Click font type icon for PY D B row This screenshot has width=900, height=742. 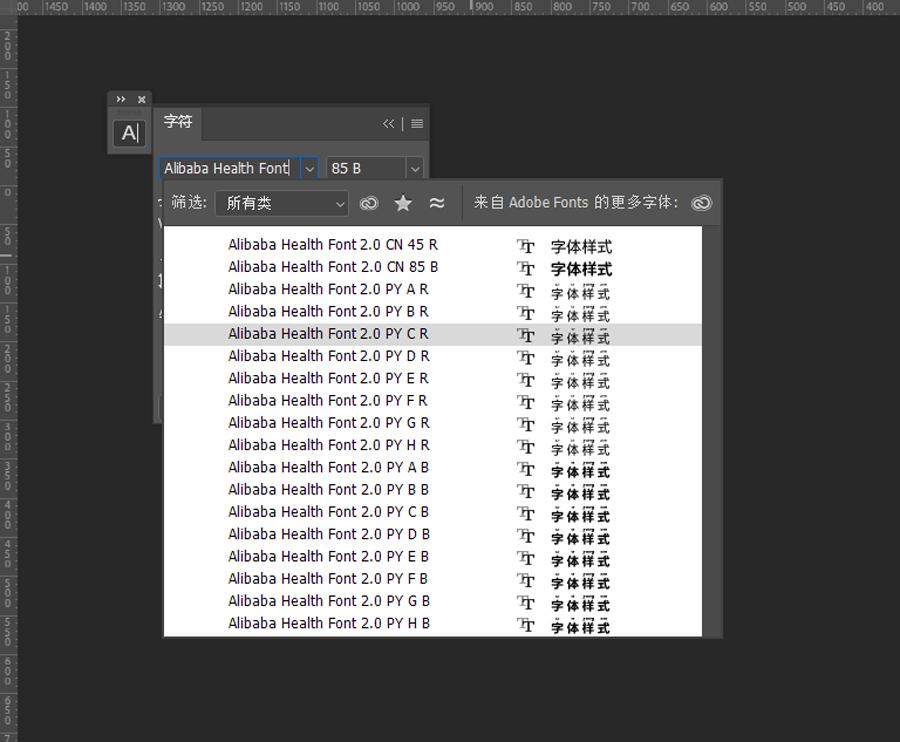526,536
